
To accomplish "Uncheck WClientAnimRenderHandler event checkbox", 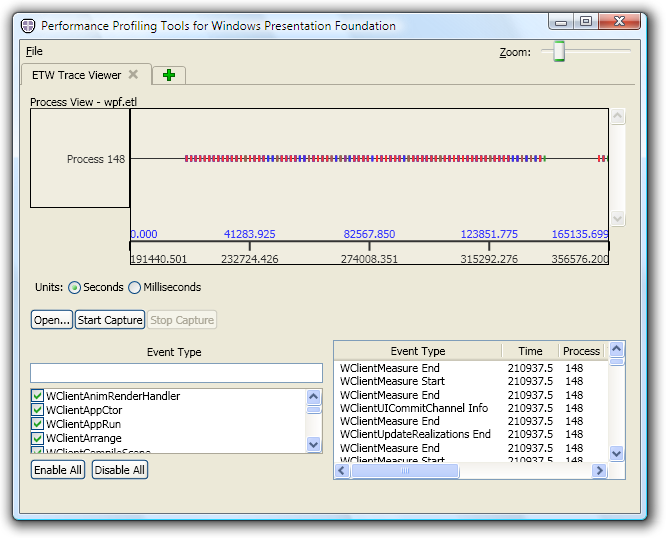I will tap(38, 396).
